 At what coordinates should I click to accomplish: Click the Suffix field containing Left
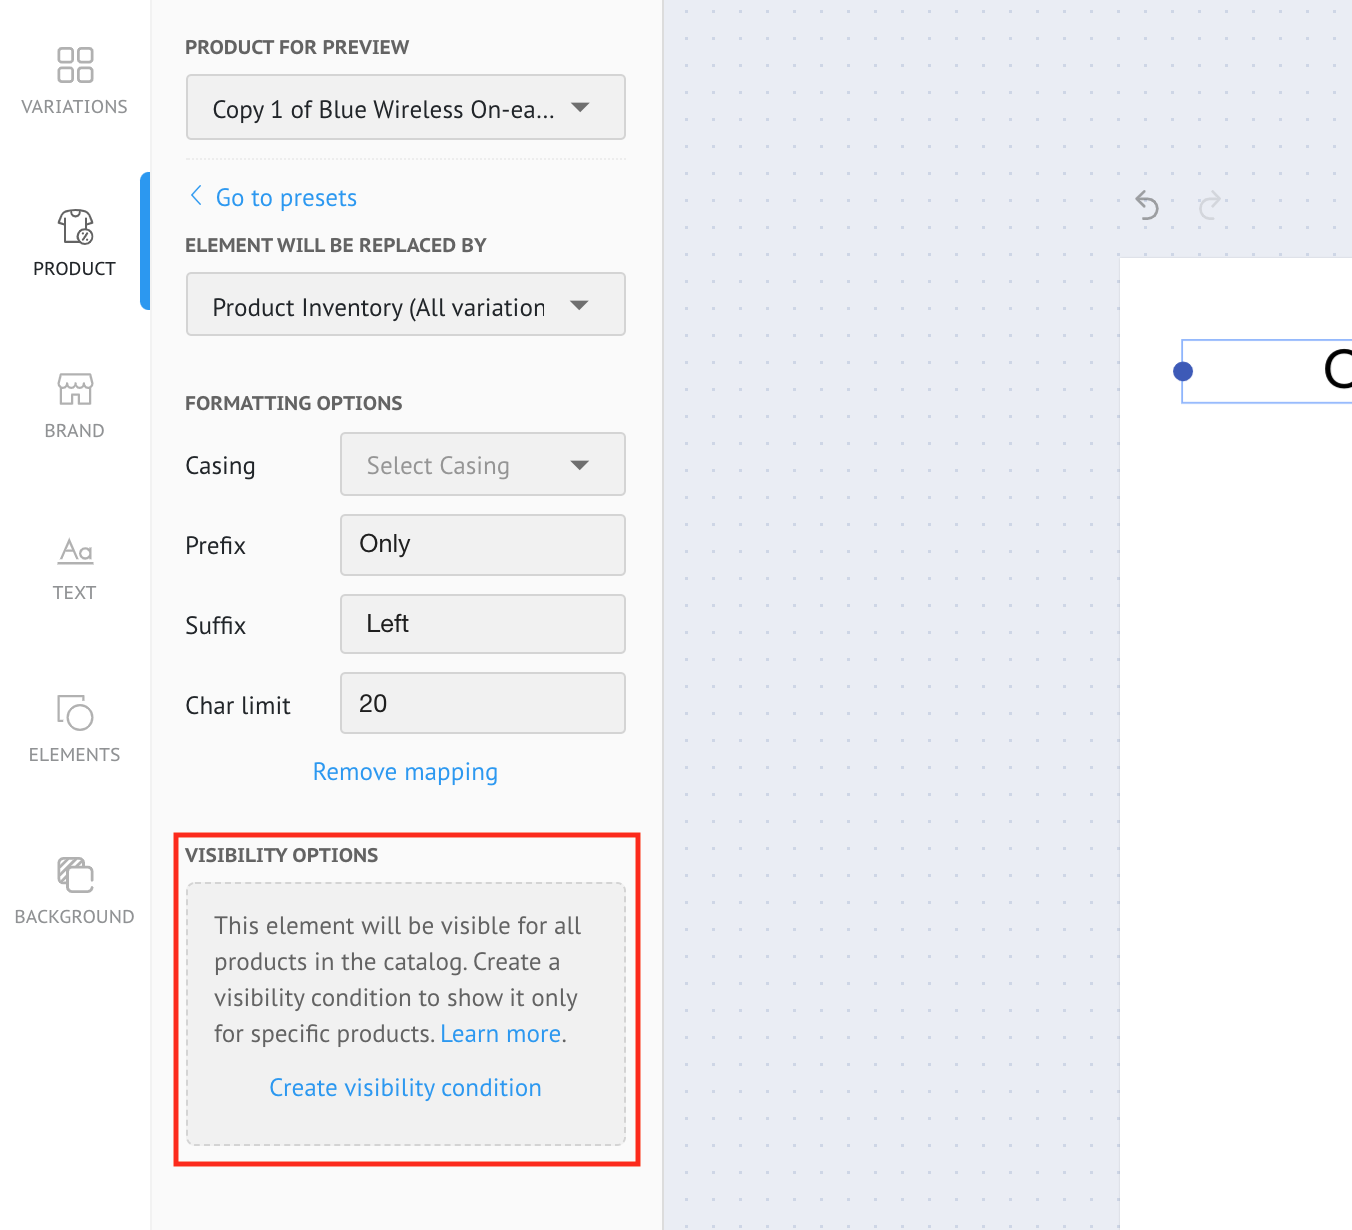click(482, 625)
